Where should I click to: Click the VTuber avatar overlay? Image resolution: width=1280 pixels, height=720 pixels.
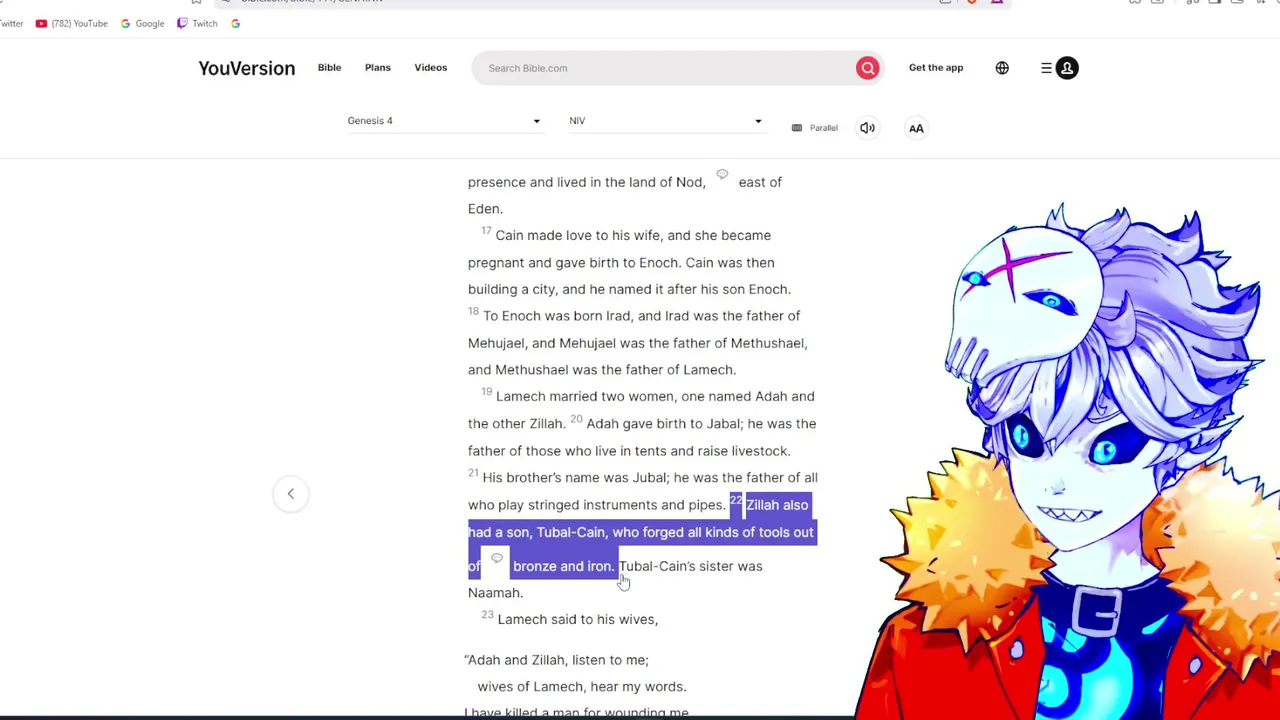1070,460
